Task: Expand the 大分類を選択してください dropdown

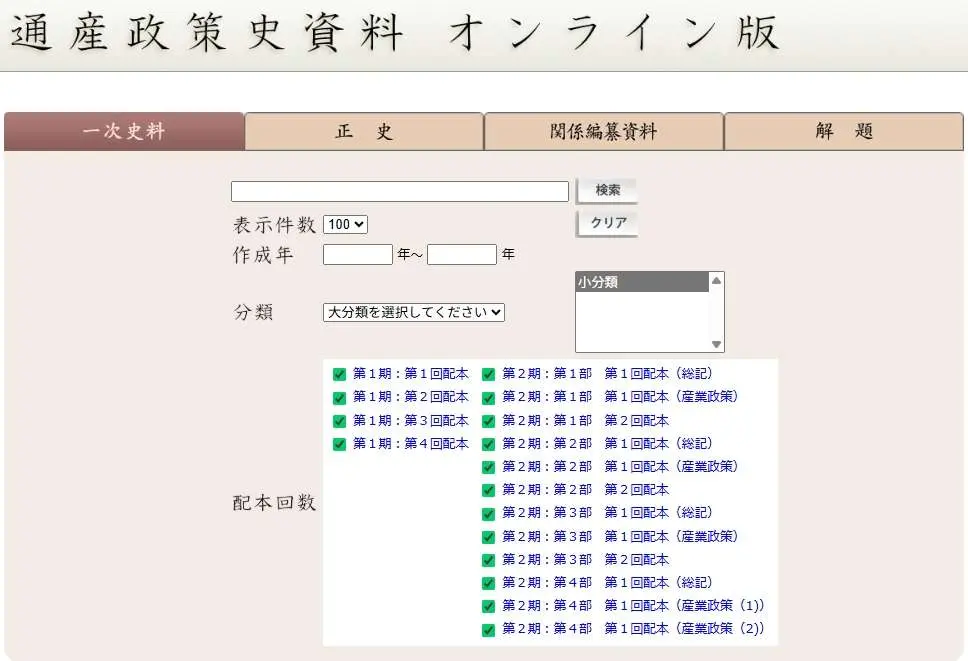Action: tap(414, 312)
